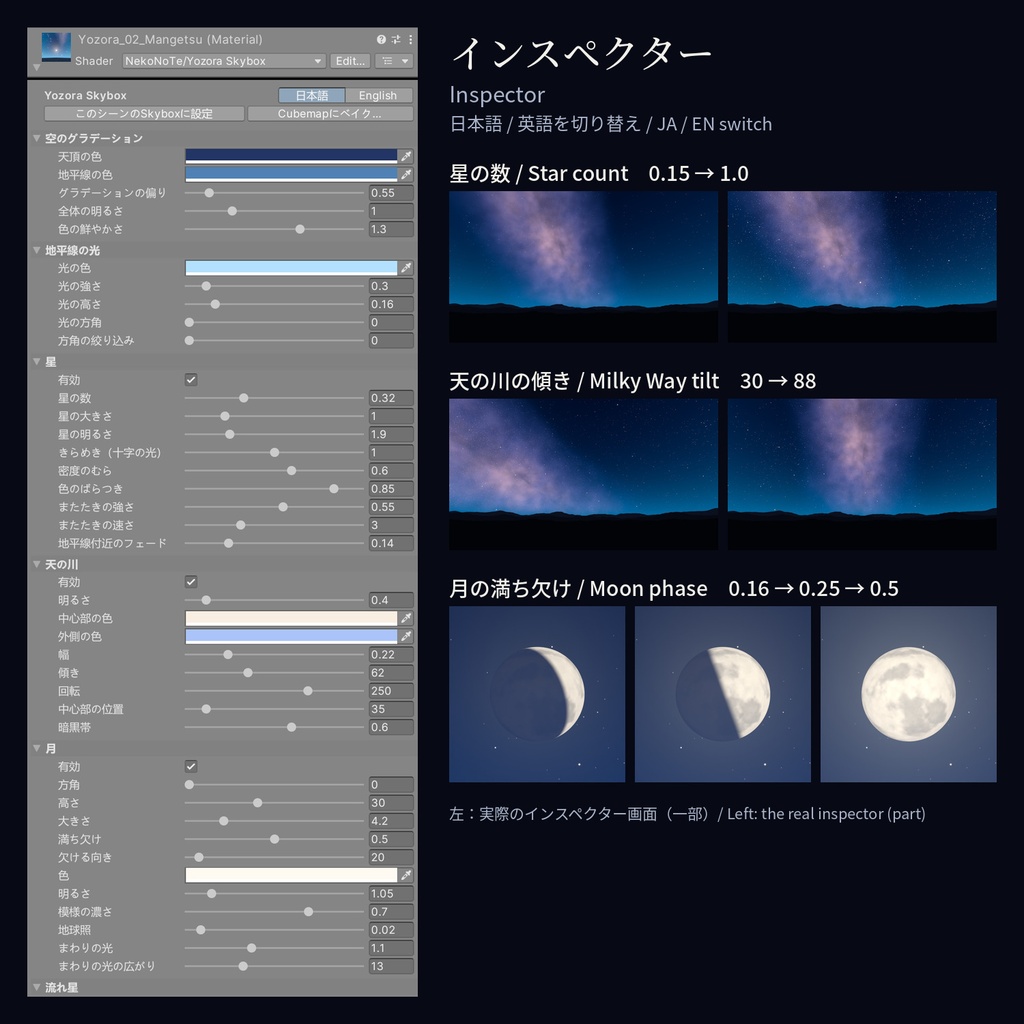This screenshot has height=1024, width=1024.
Task: Open the Shader dropdown NekoNoTe/Yozora Skybox
Action: [224, 61]
